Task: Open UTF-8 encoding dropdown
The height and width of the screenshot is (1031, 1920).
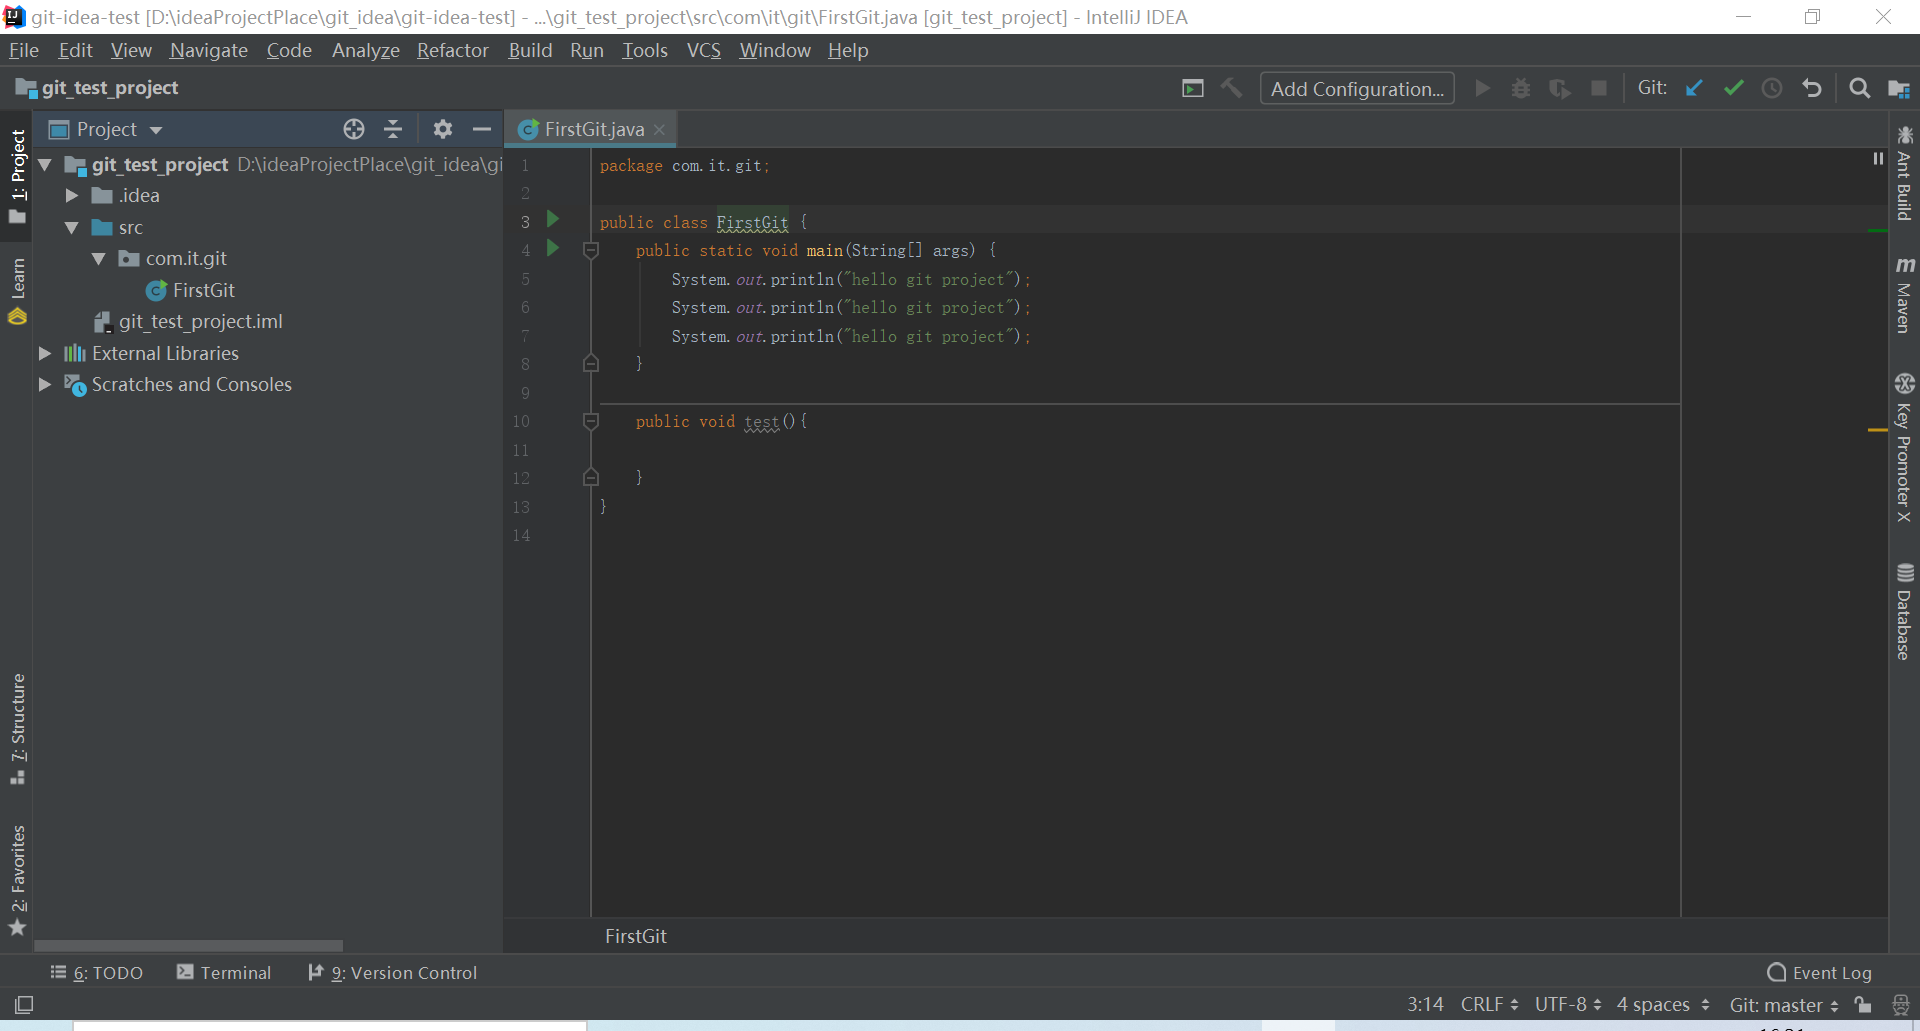Action: click(1568, 1004)
